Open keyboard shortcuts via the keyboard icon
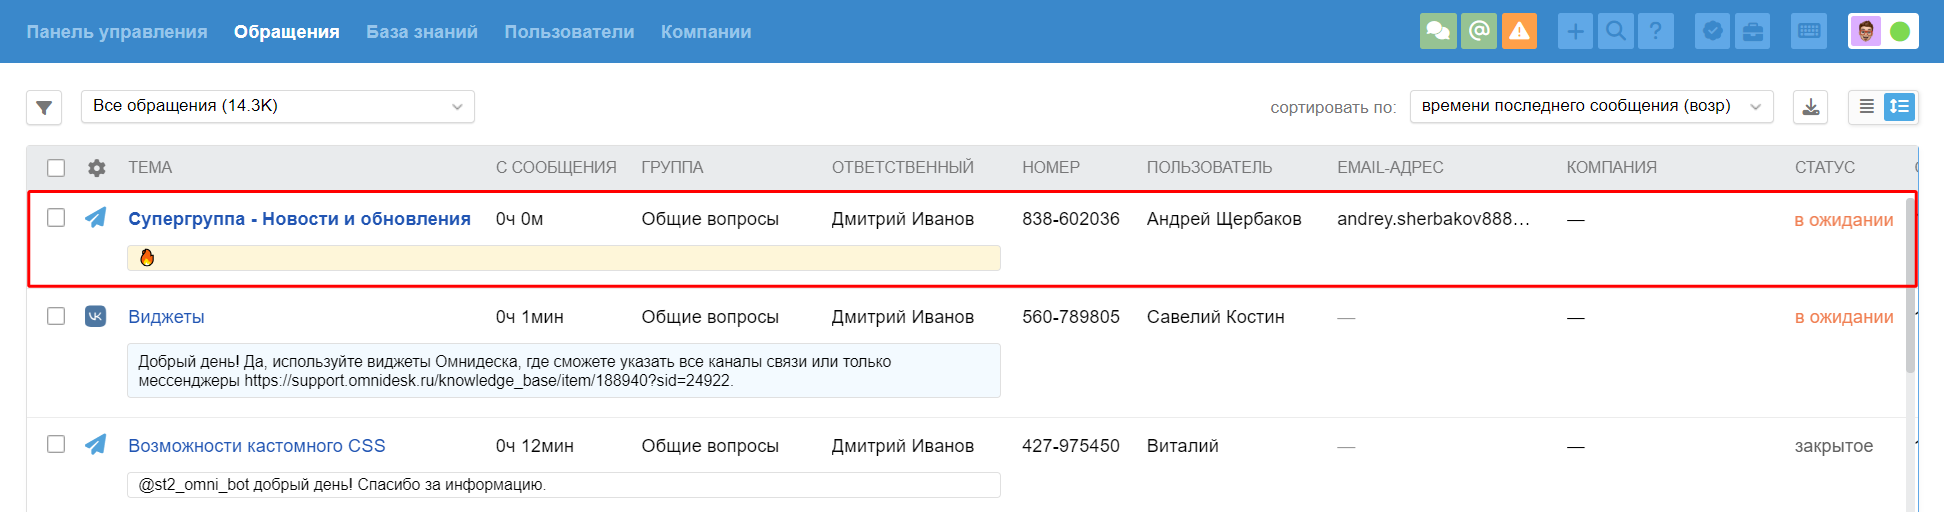 (1810, 31)
